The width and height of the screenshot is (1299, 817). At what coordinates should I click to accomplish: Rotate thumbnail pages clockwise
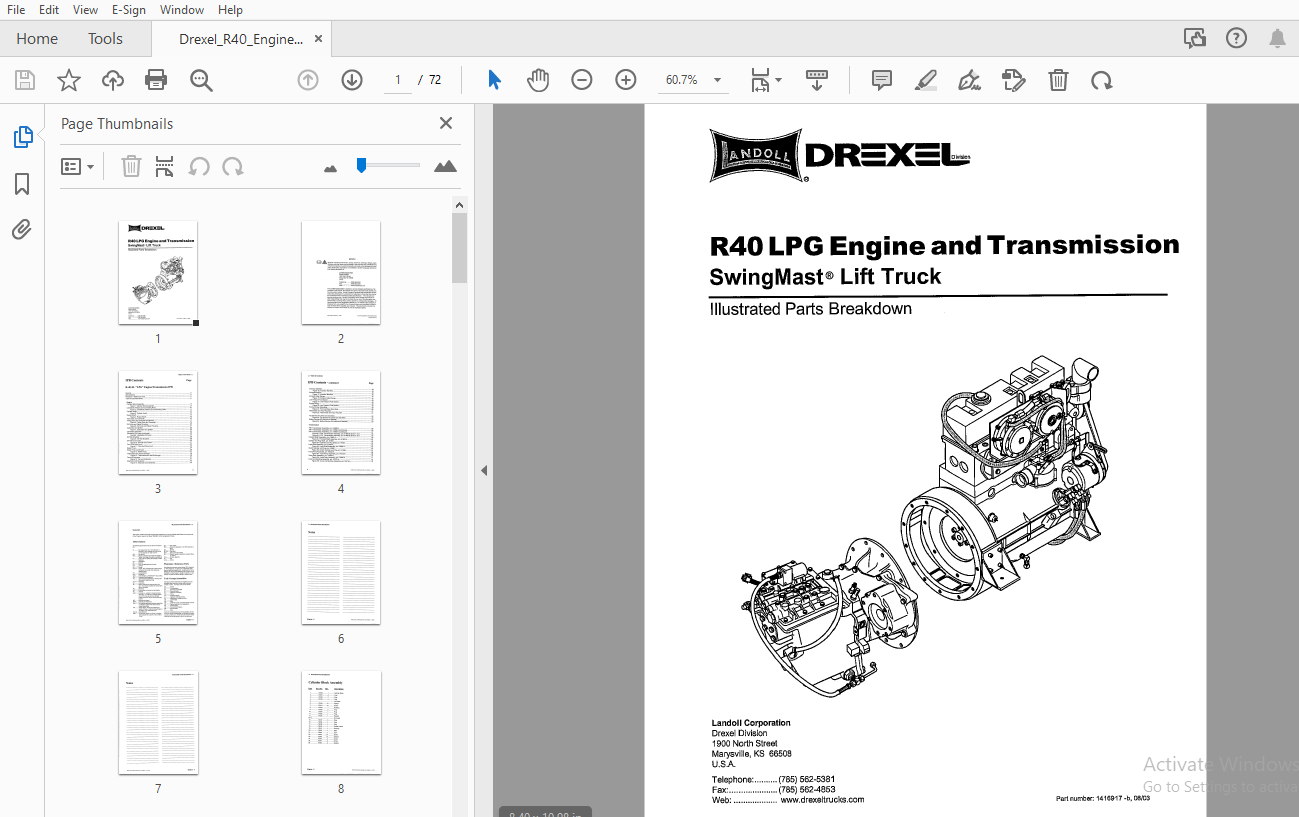click(x=233, y=167)
